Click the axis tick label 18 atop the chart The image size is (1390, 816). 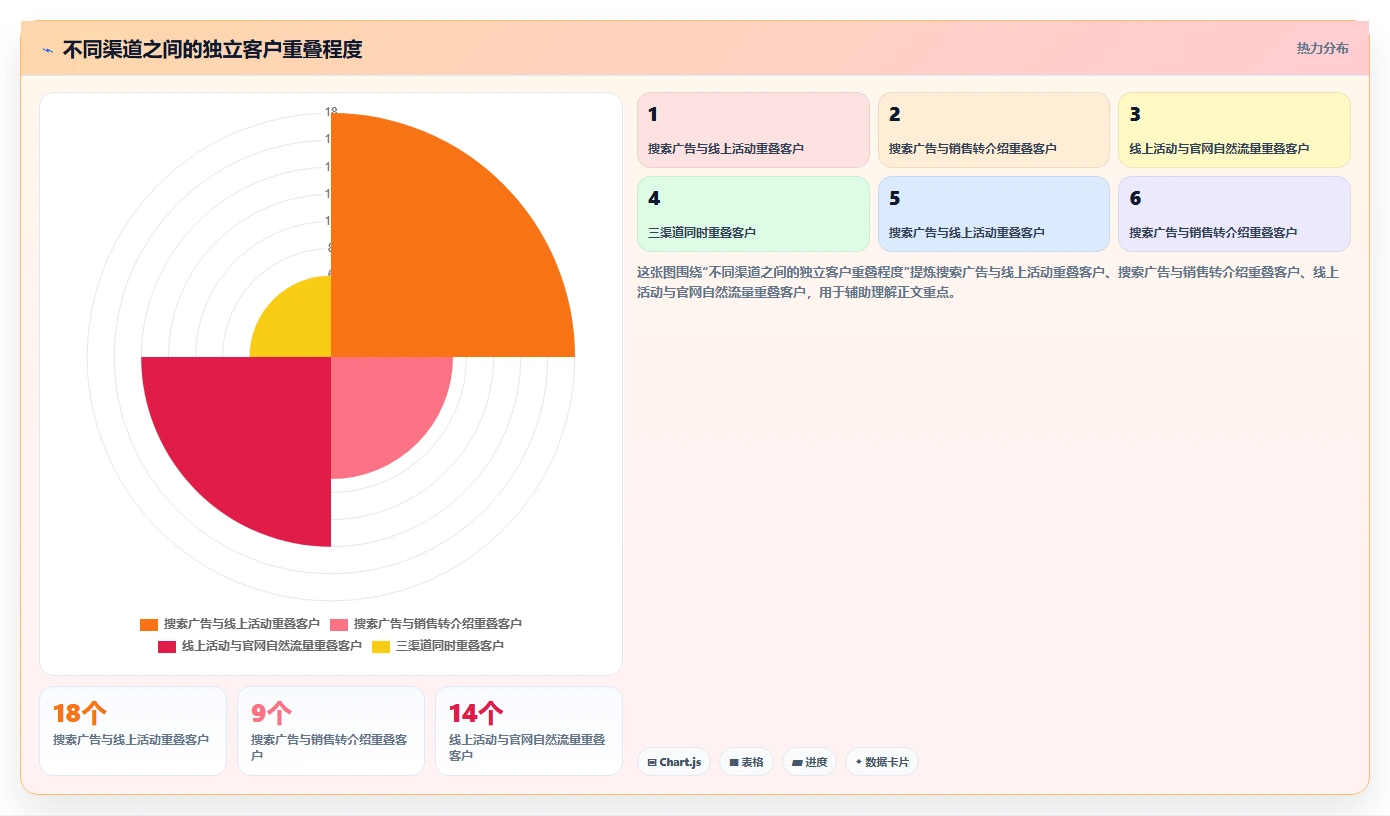coord(331,111)
